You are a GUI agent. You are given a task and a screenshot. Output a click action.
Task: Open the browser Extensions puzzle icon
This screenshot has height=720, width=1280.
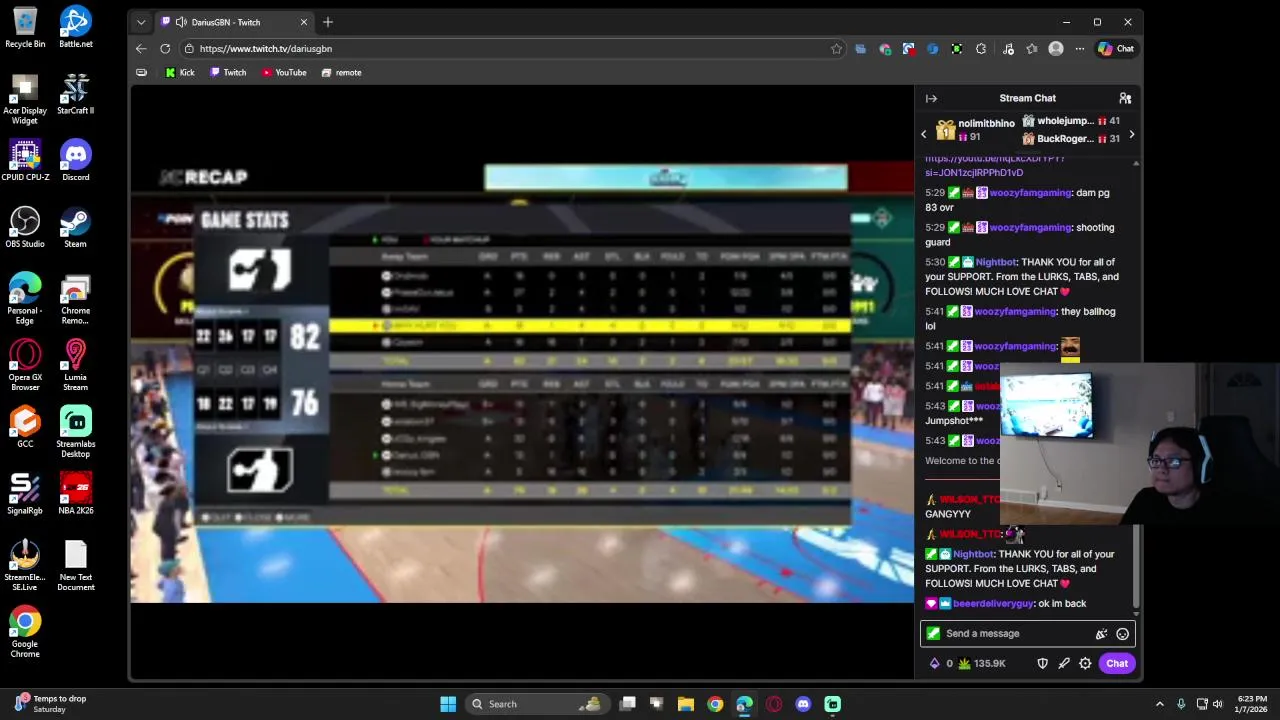click(x=981, y=48)
